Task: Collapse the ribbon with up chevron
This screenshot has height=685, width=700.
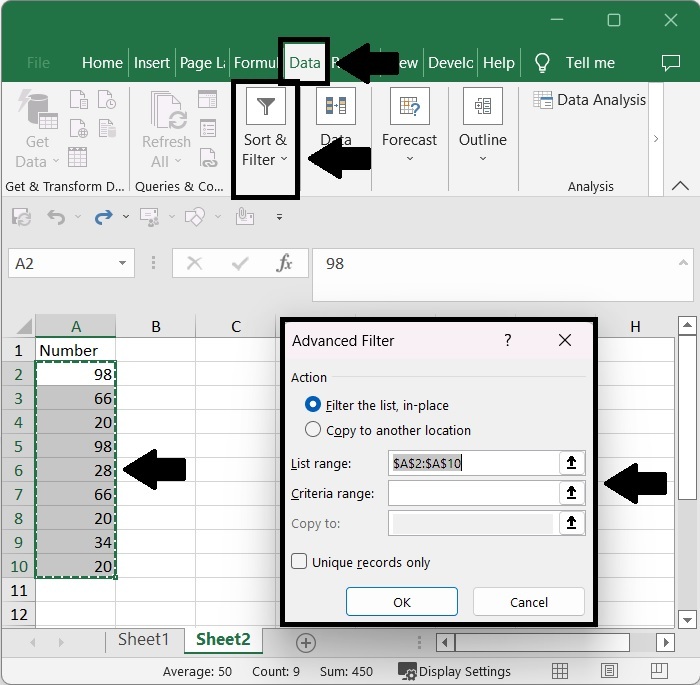Action: [x=680, y=185]
